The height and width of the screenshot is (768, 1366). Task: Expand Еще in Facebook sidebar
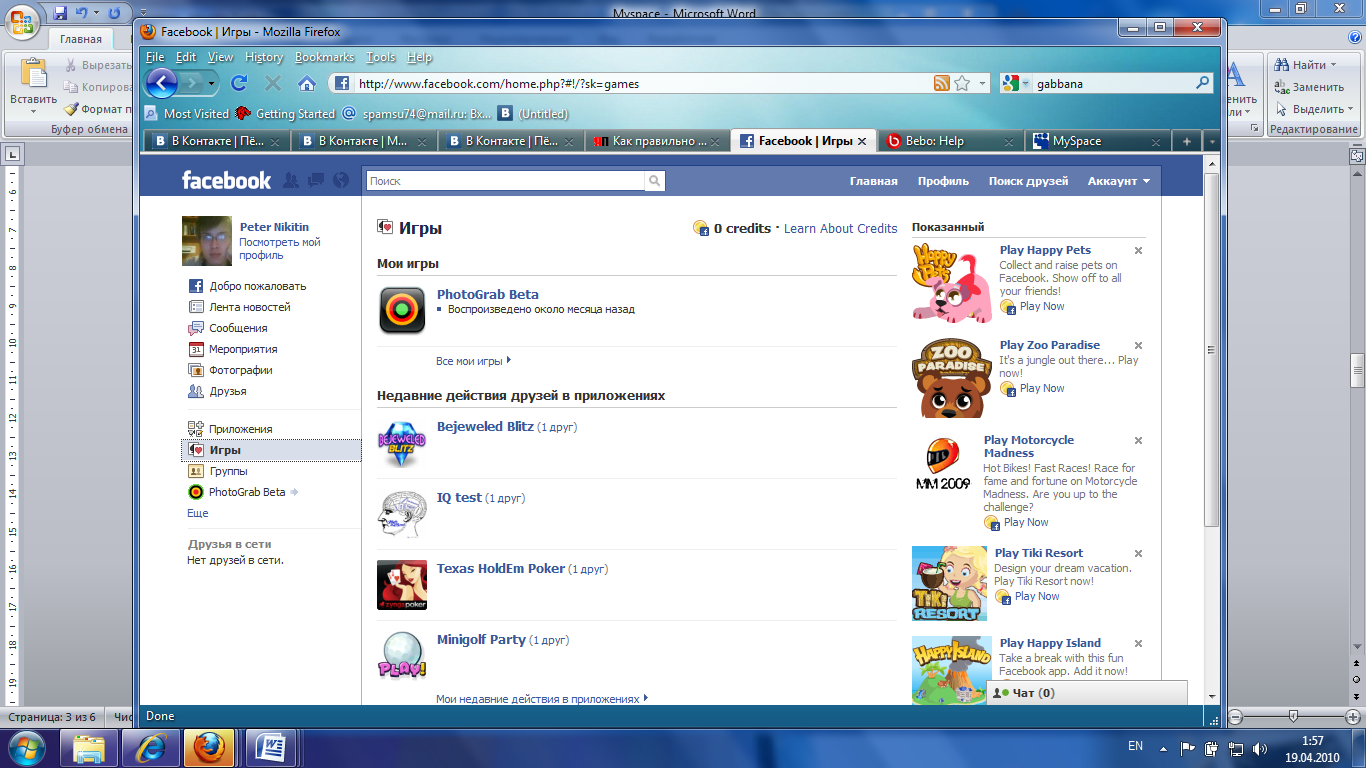198,513
